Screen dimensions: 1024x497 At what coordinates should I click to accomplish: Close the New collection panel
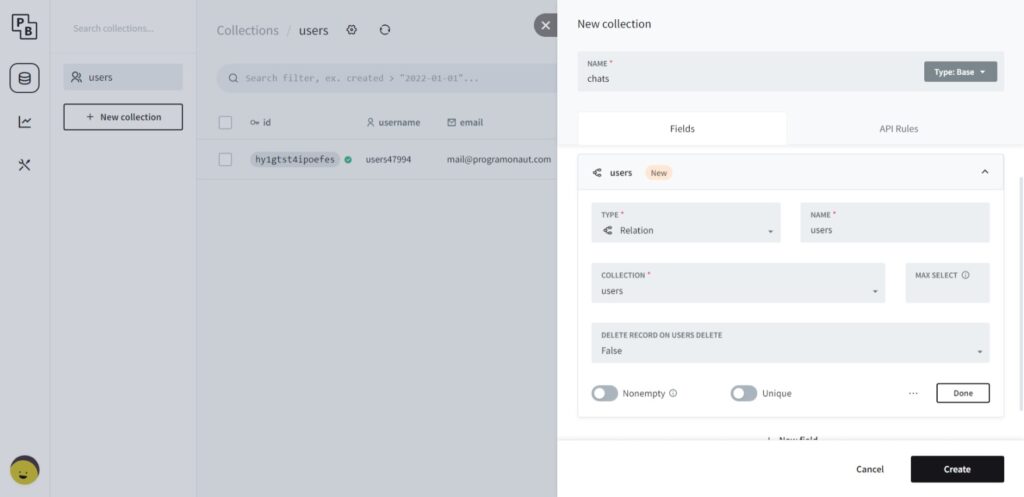coord(545,25)
